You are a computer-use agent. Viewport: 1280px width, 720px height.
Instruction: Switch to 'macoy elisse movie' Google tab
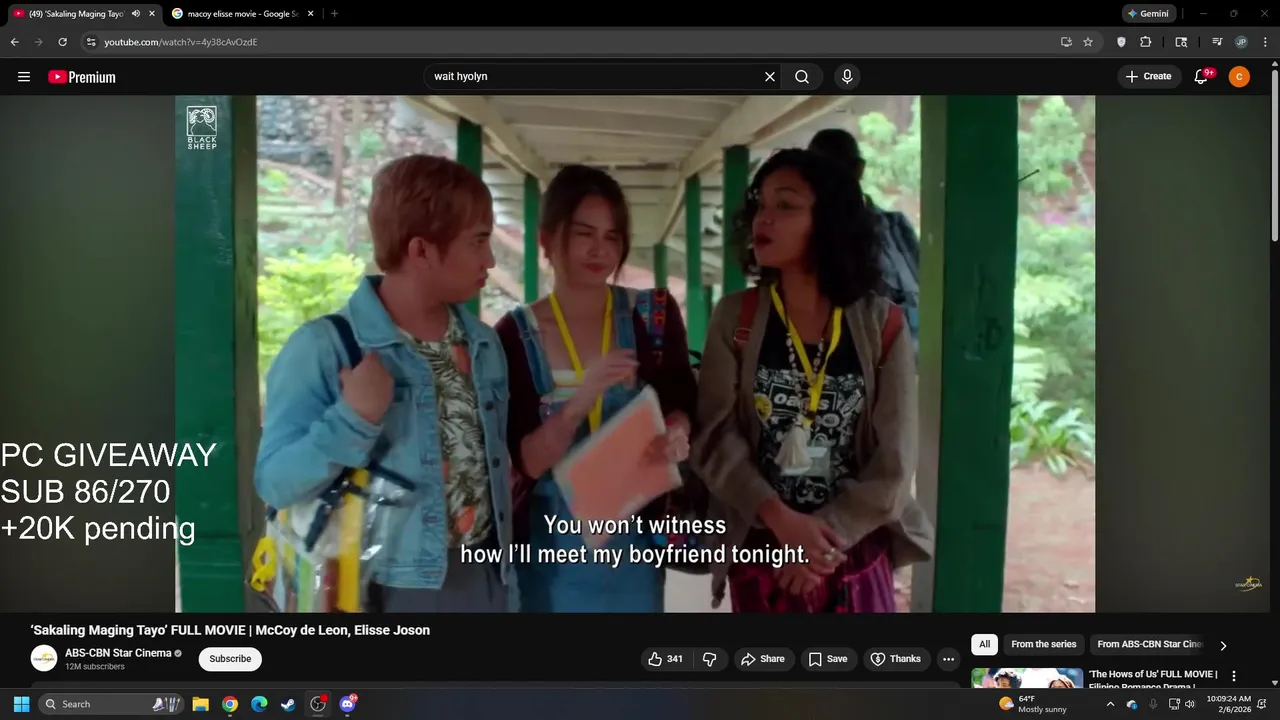tap(243, 14)
